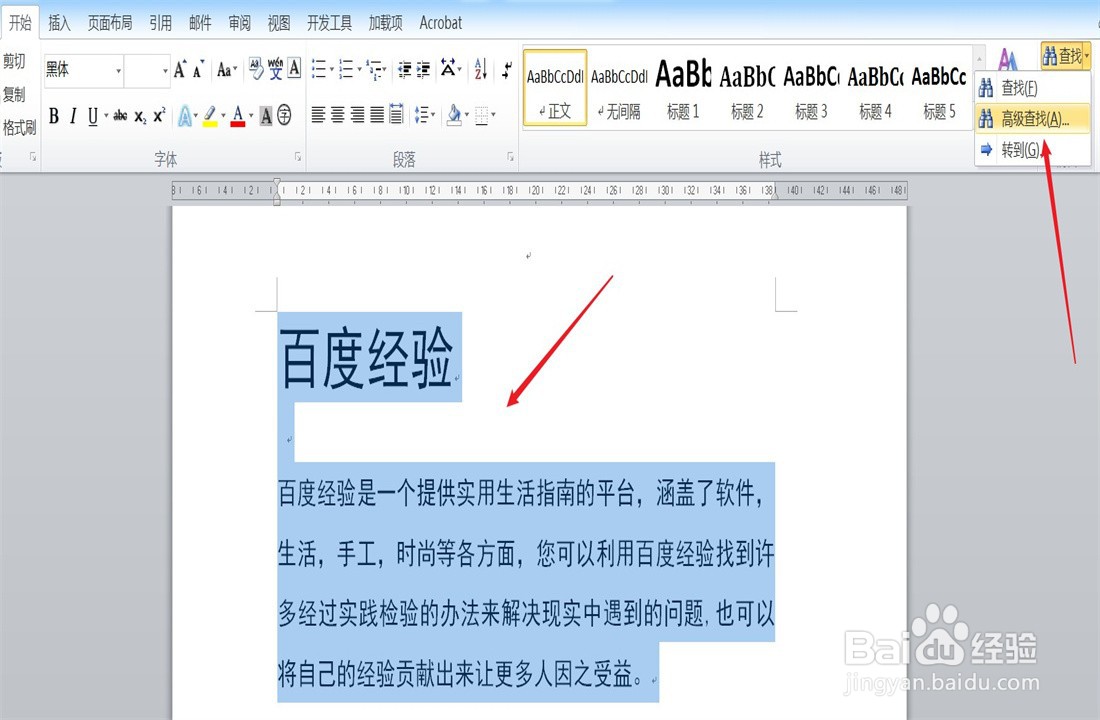Apply 无间隔 style
1100x720 pixels.
(619, 88)
